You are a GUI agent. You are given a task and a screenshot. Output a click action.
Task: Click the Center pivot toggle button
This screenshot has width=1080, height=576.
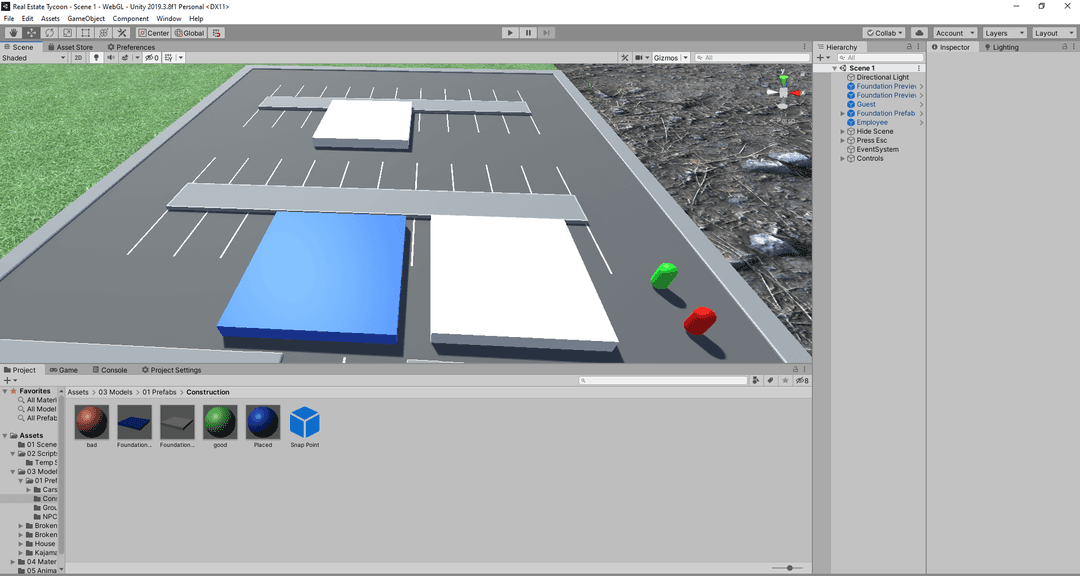coord(154,33)
